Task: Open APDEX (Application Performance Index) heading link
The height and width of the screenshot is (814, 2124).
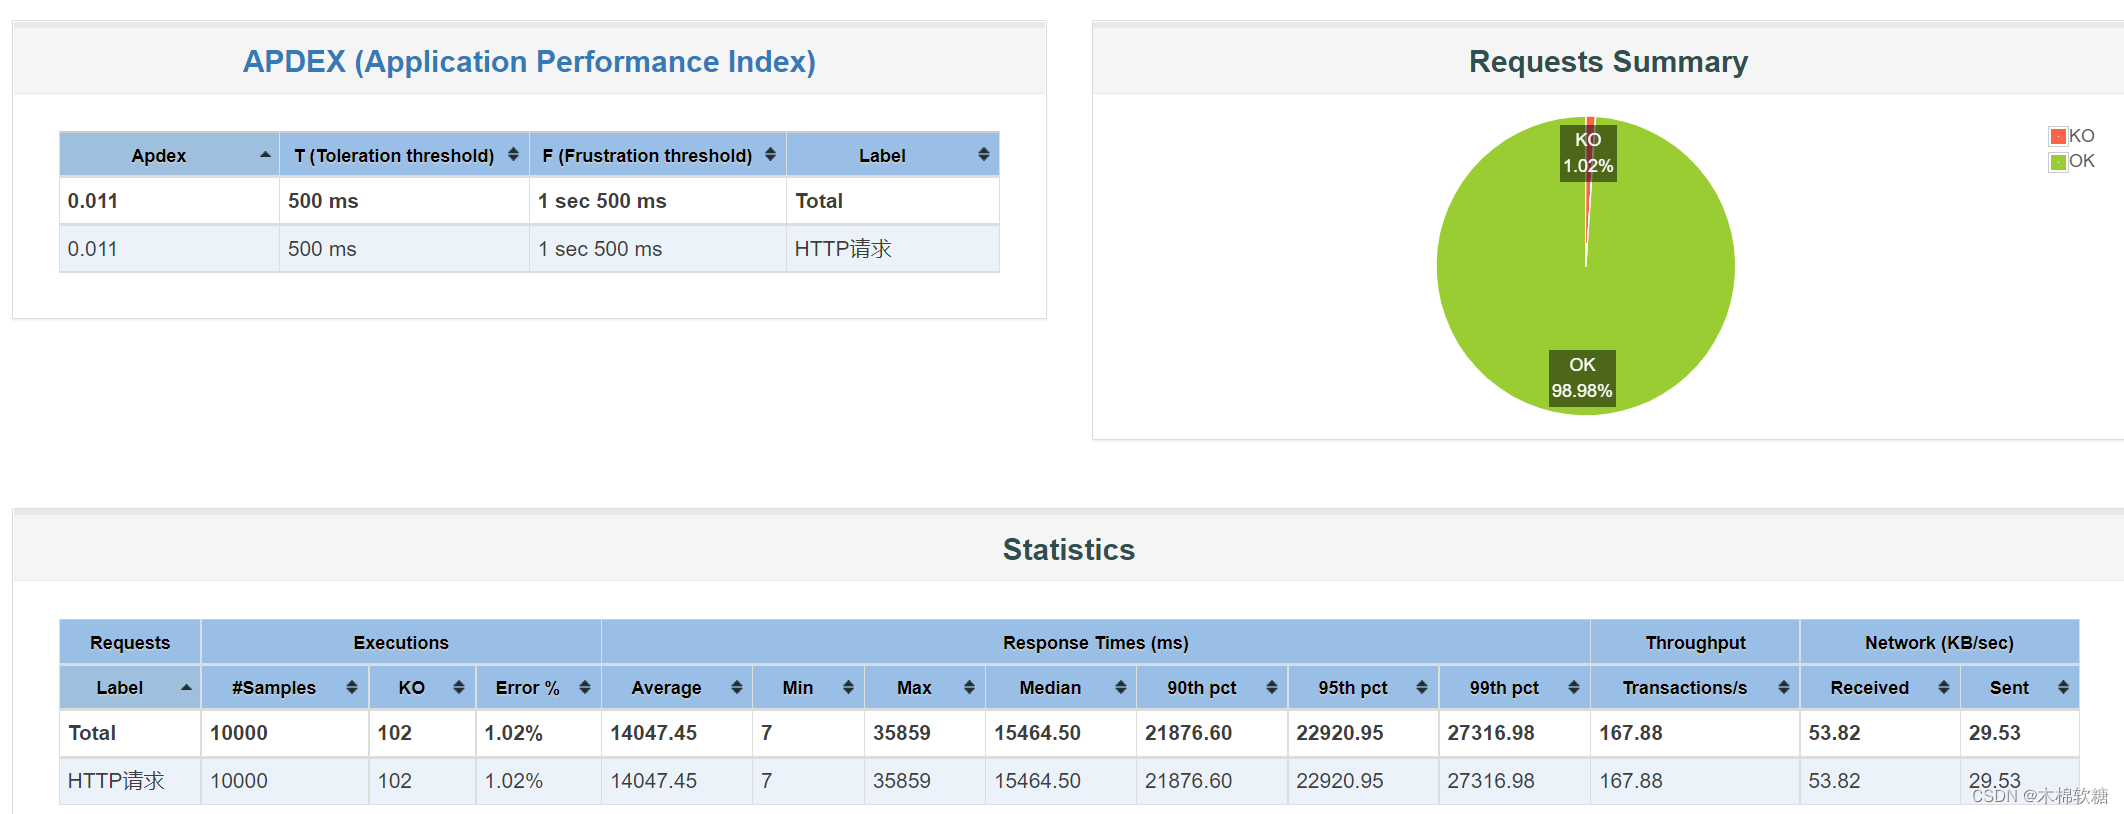Action: [529, 61]
